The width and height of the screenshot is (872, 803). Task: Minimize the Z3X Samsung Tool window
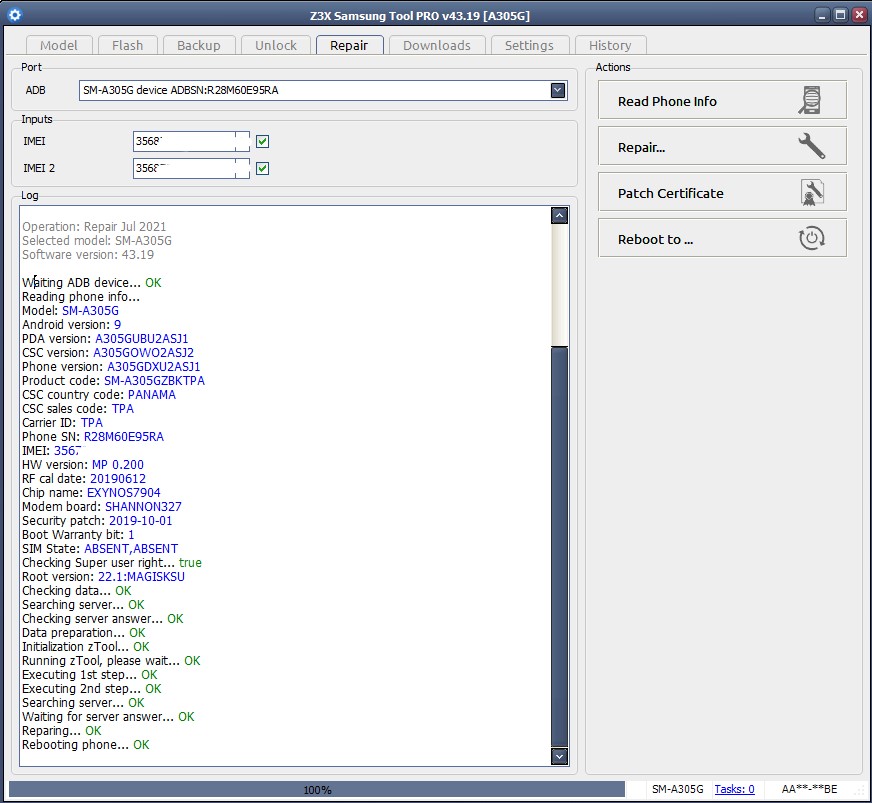point(823,15)
